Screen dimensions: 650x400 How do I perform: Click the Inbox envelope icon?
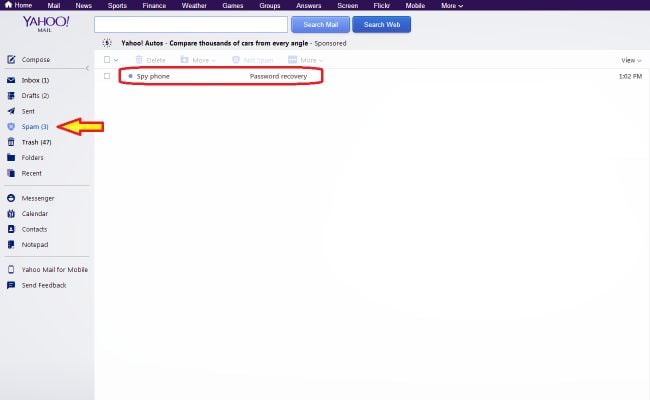click(11, 80)
